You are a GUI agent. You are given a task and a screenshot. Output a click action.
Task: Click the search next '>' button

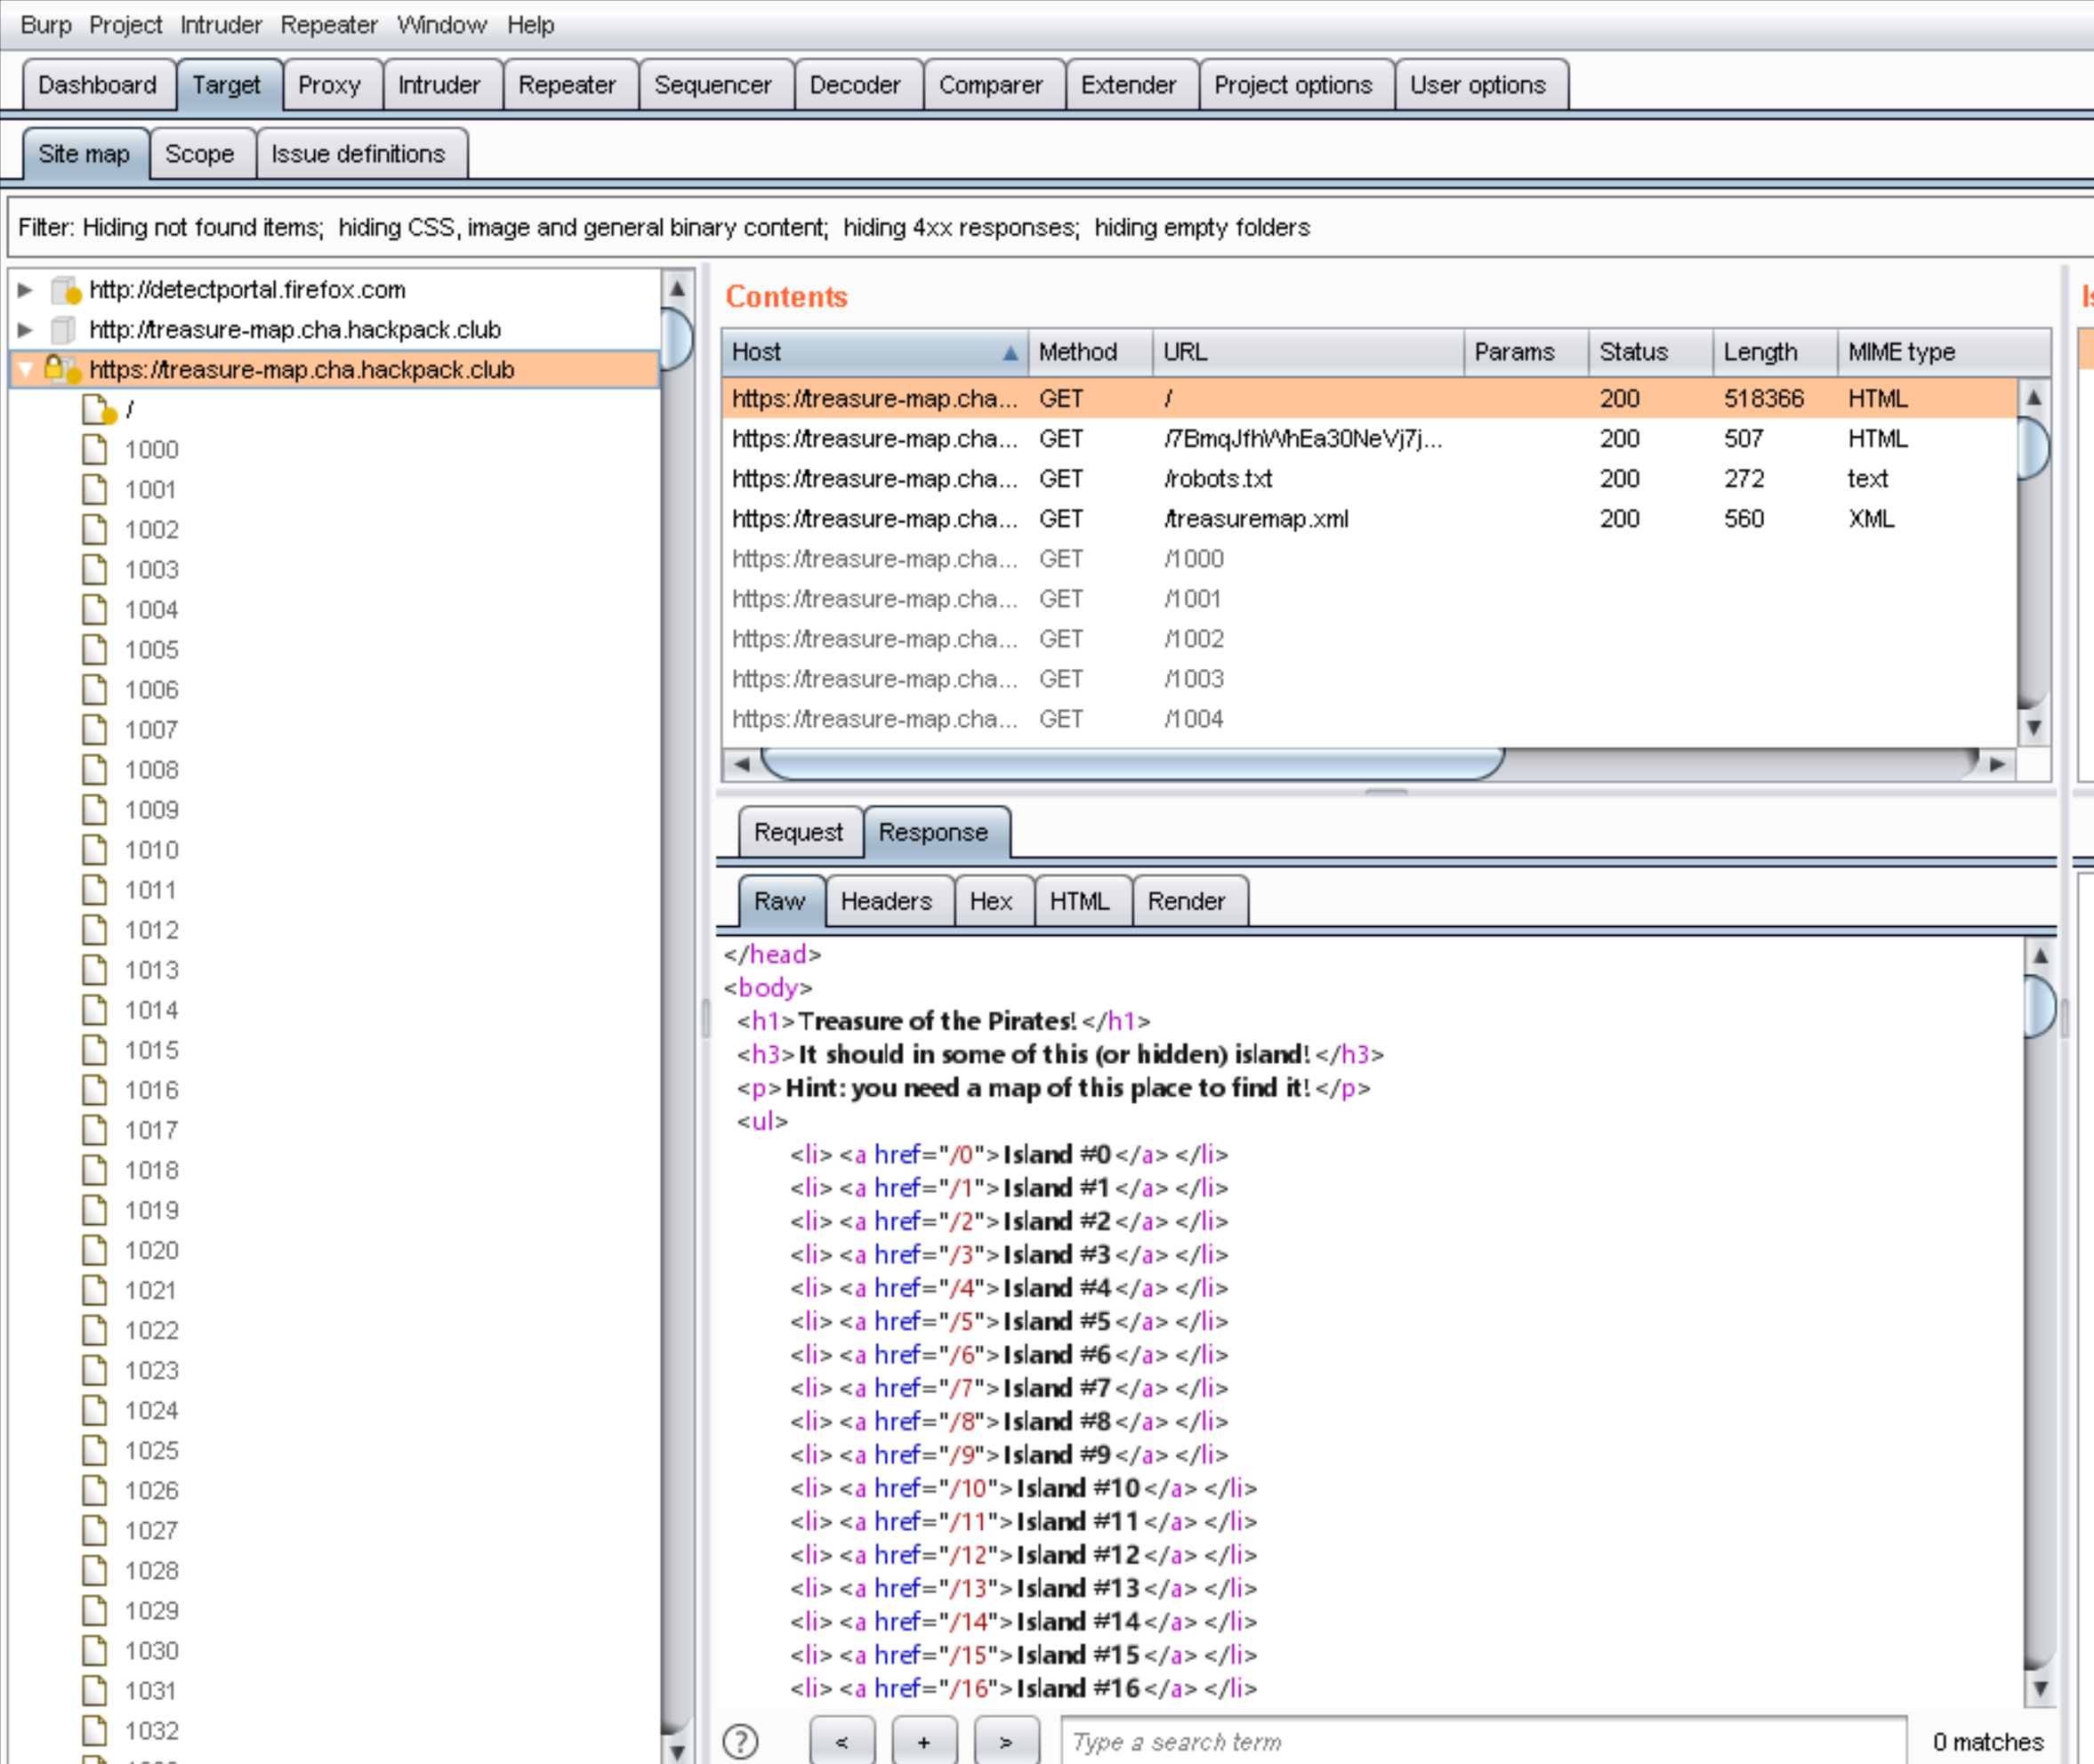click(1005, 1741)
